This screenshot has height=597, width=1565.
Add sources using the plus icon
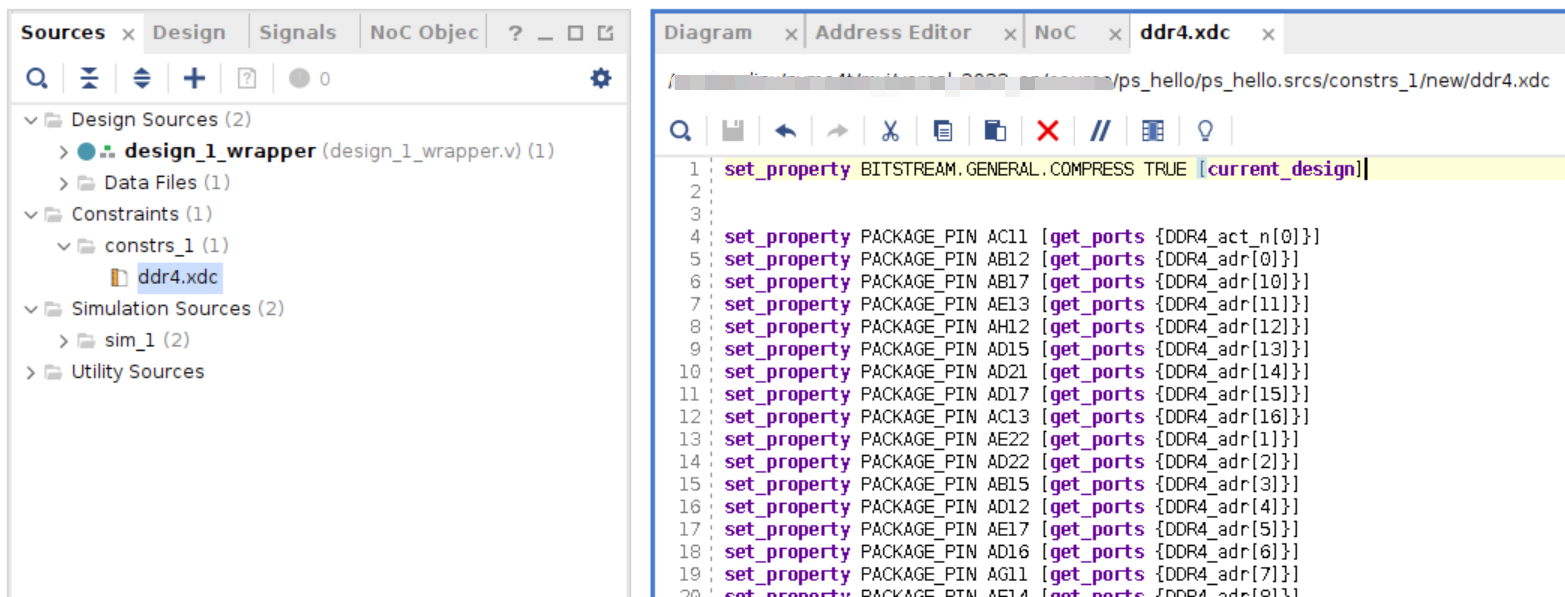click(x=195, y=78)
